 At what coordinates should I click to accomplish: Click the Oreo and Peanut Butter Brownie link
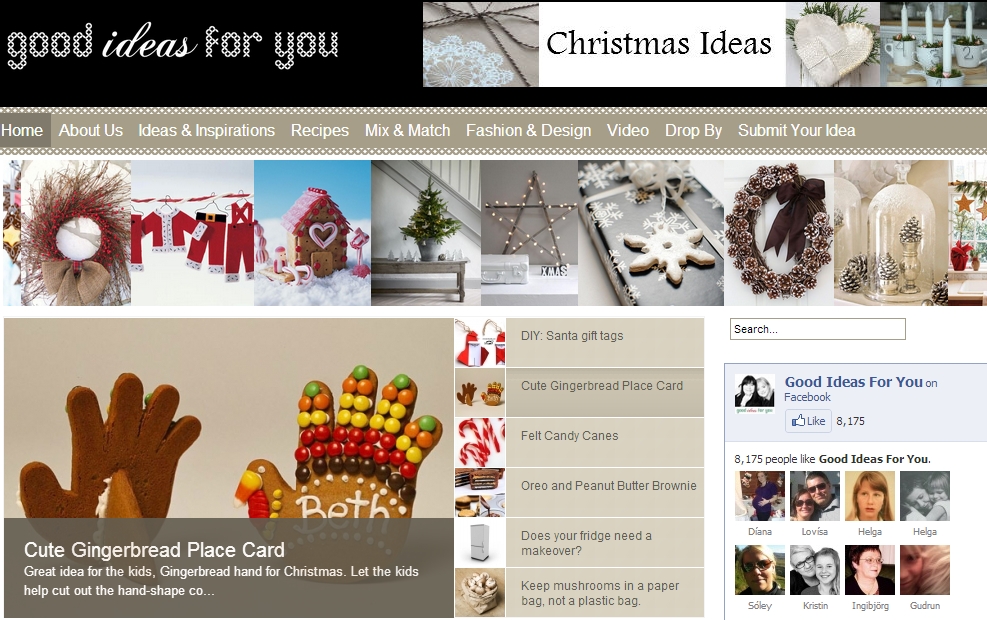coord(609,486)
